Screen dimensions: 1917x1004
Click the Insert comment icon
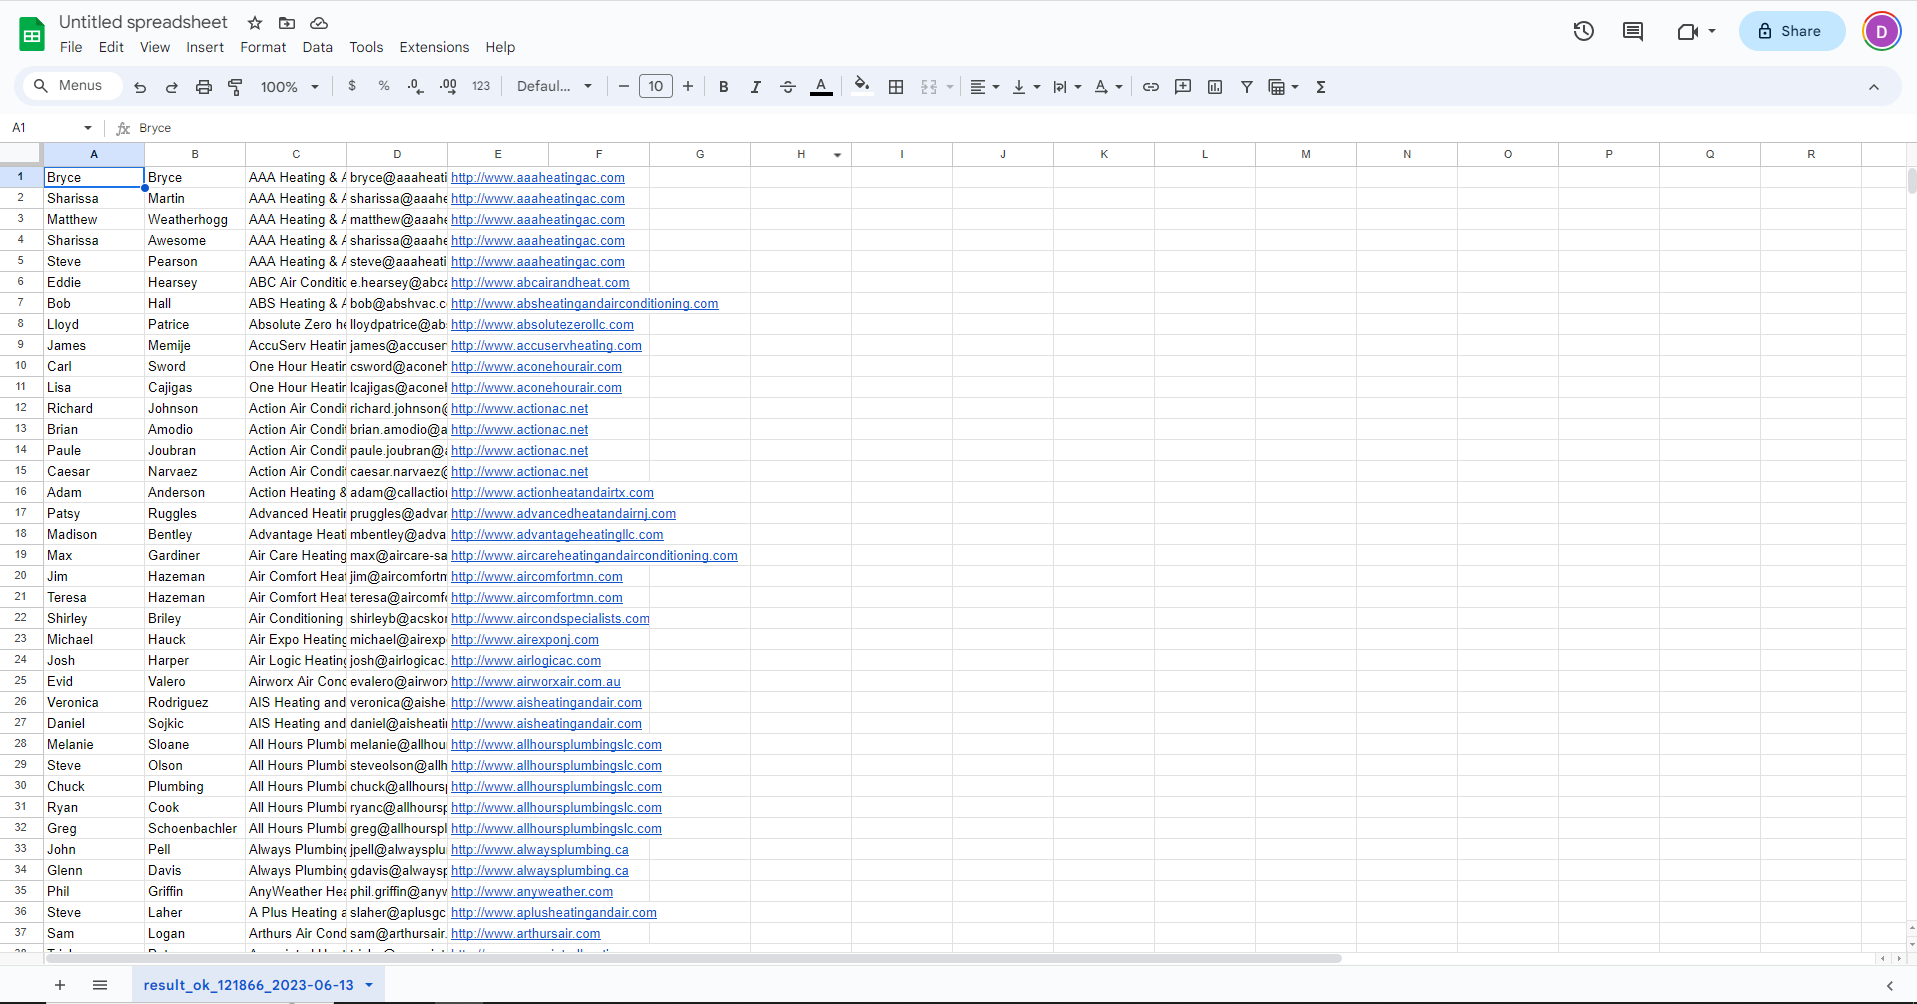click(x=1183, y=87)
